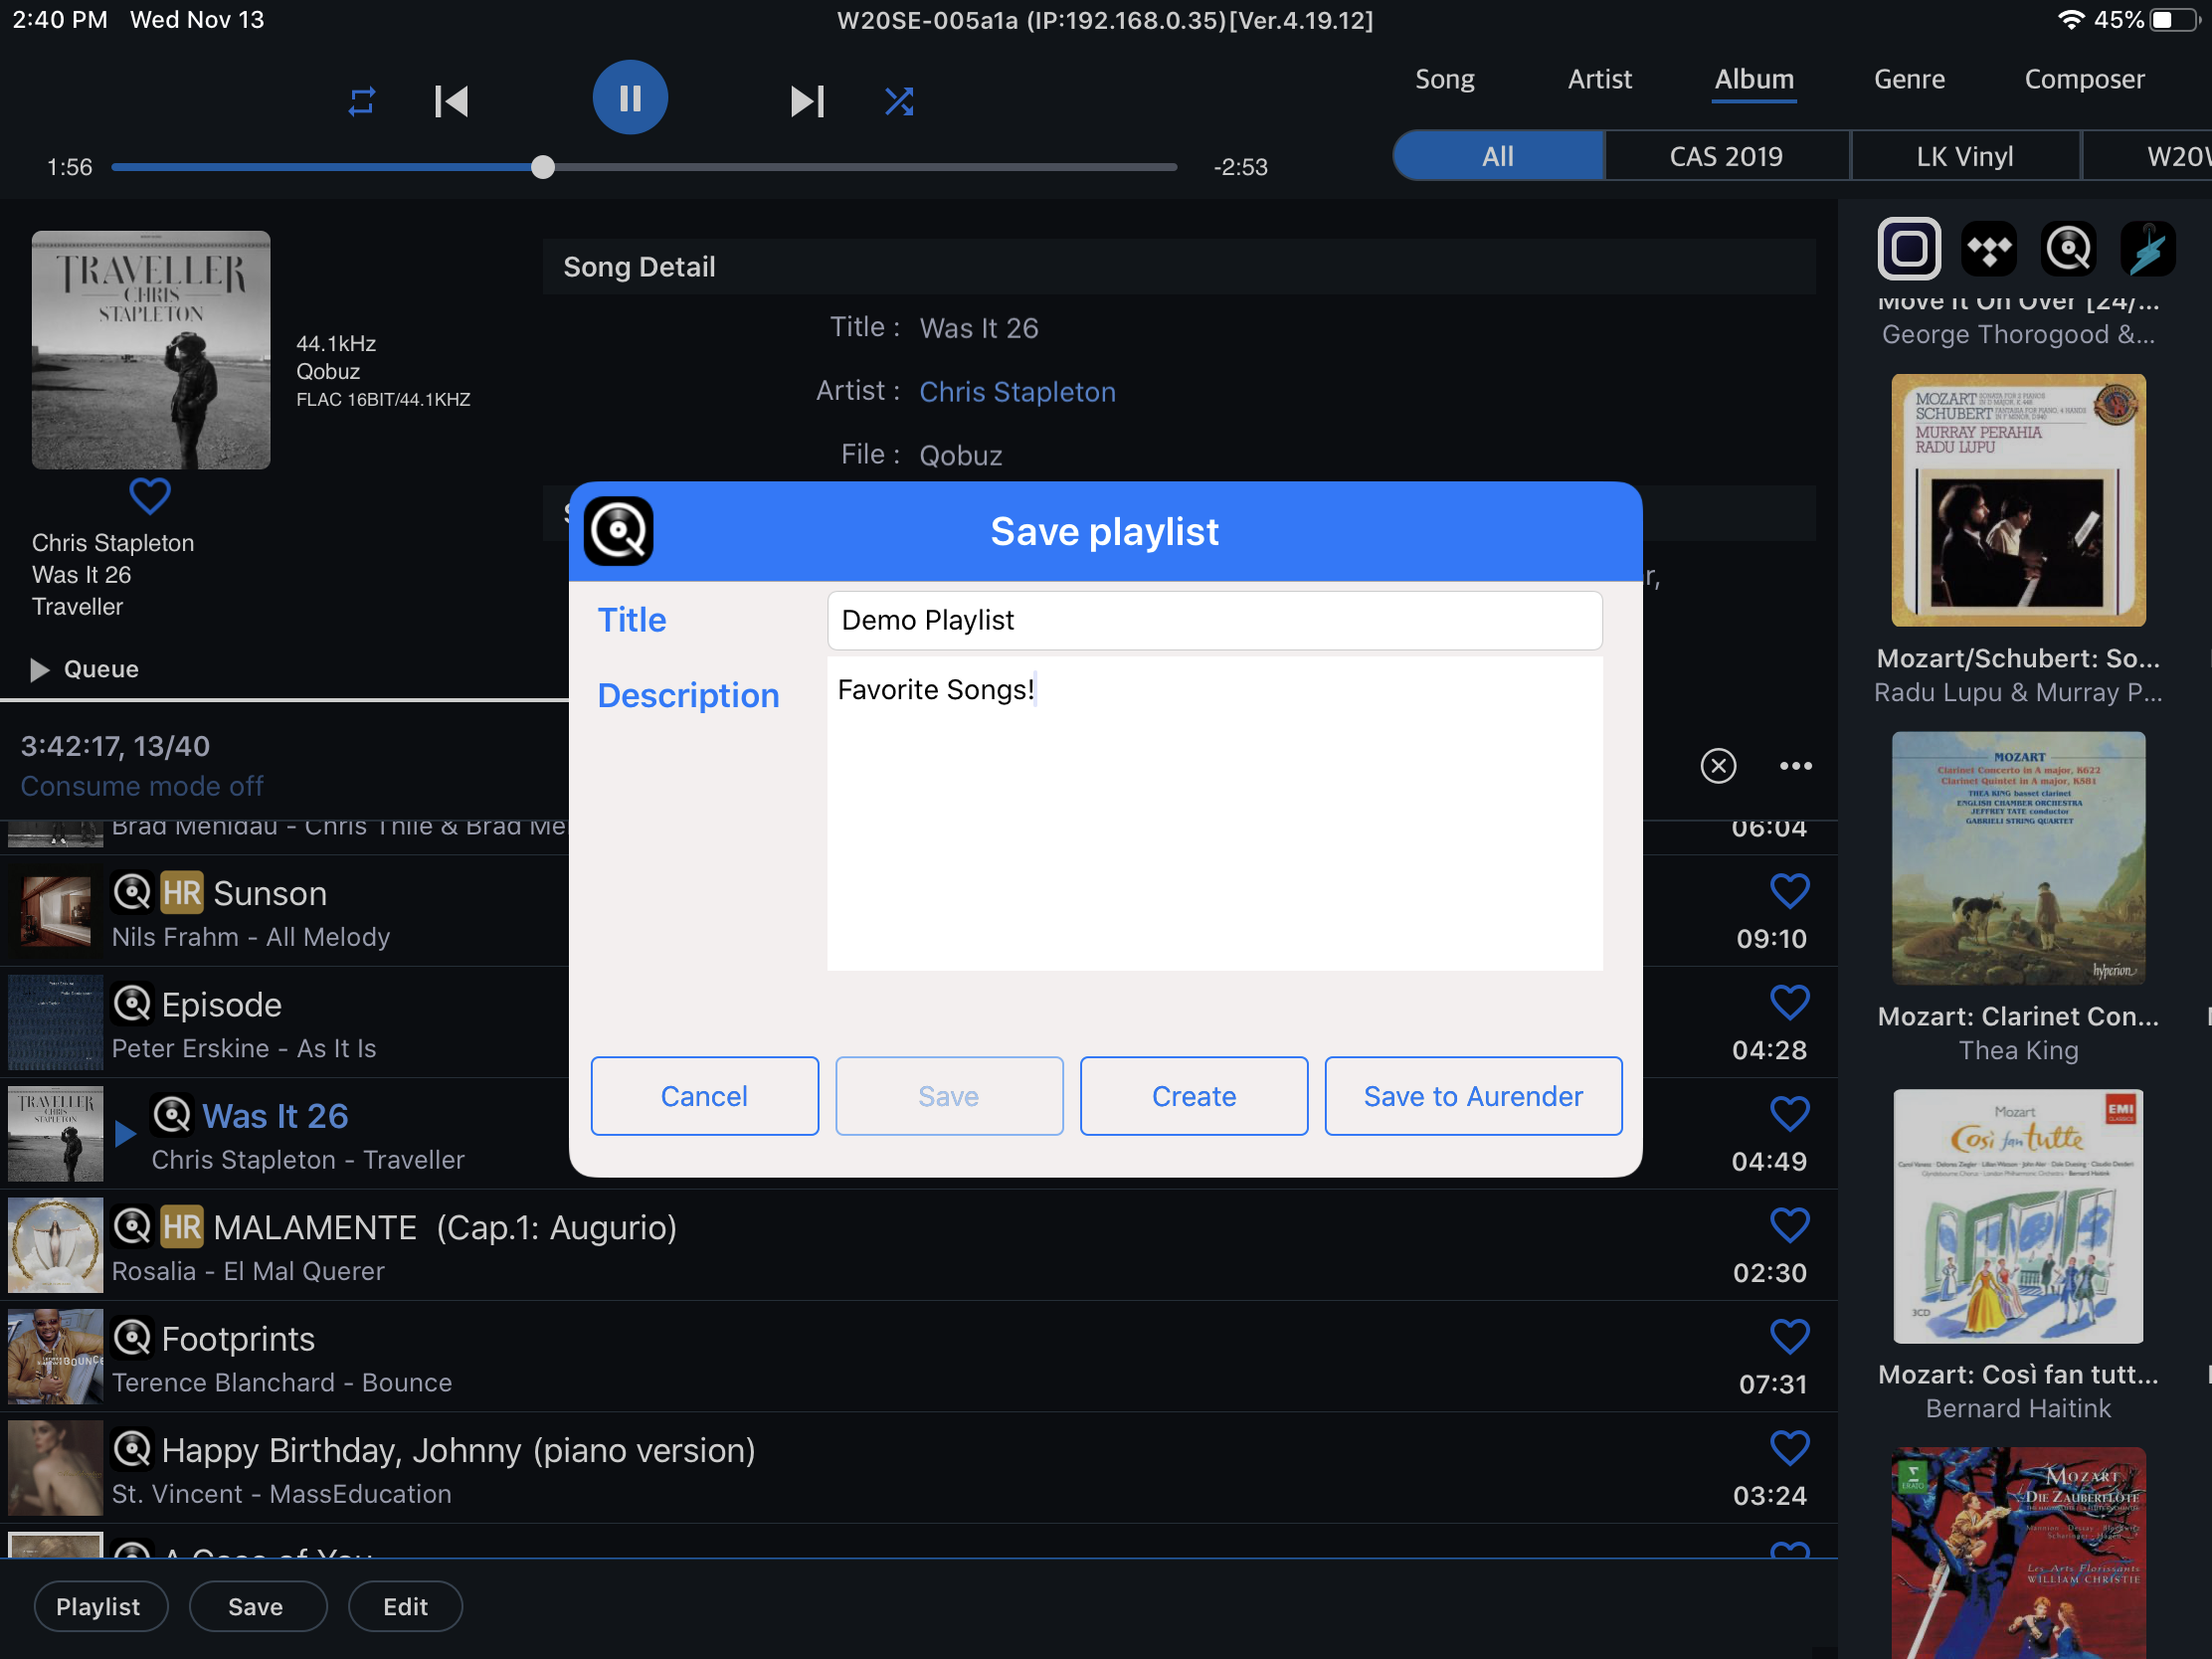This screenshot has height=1659, width=2212.
Task: Click play indicator on Was It 26
Action: pyautogui.click(x=125, y=1134)
